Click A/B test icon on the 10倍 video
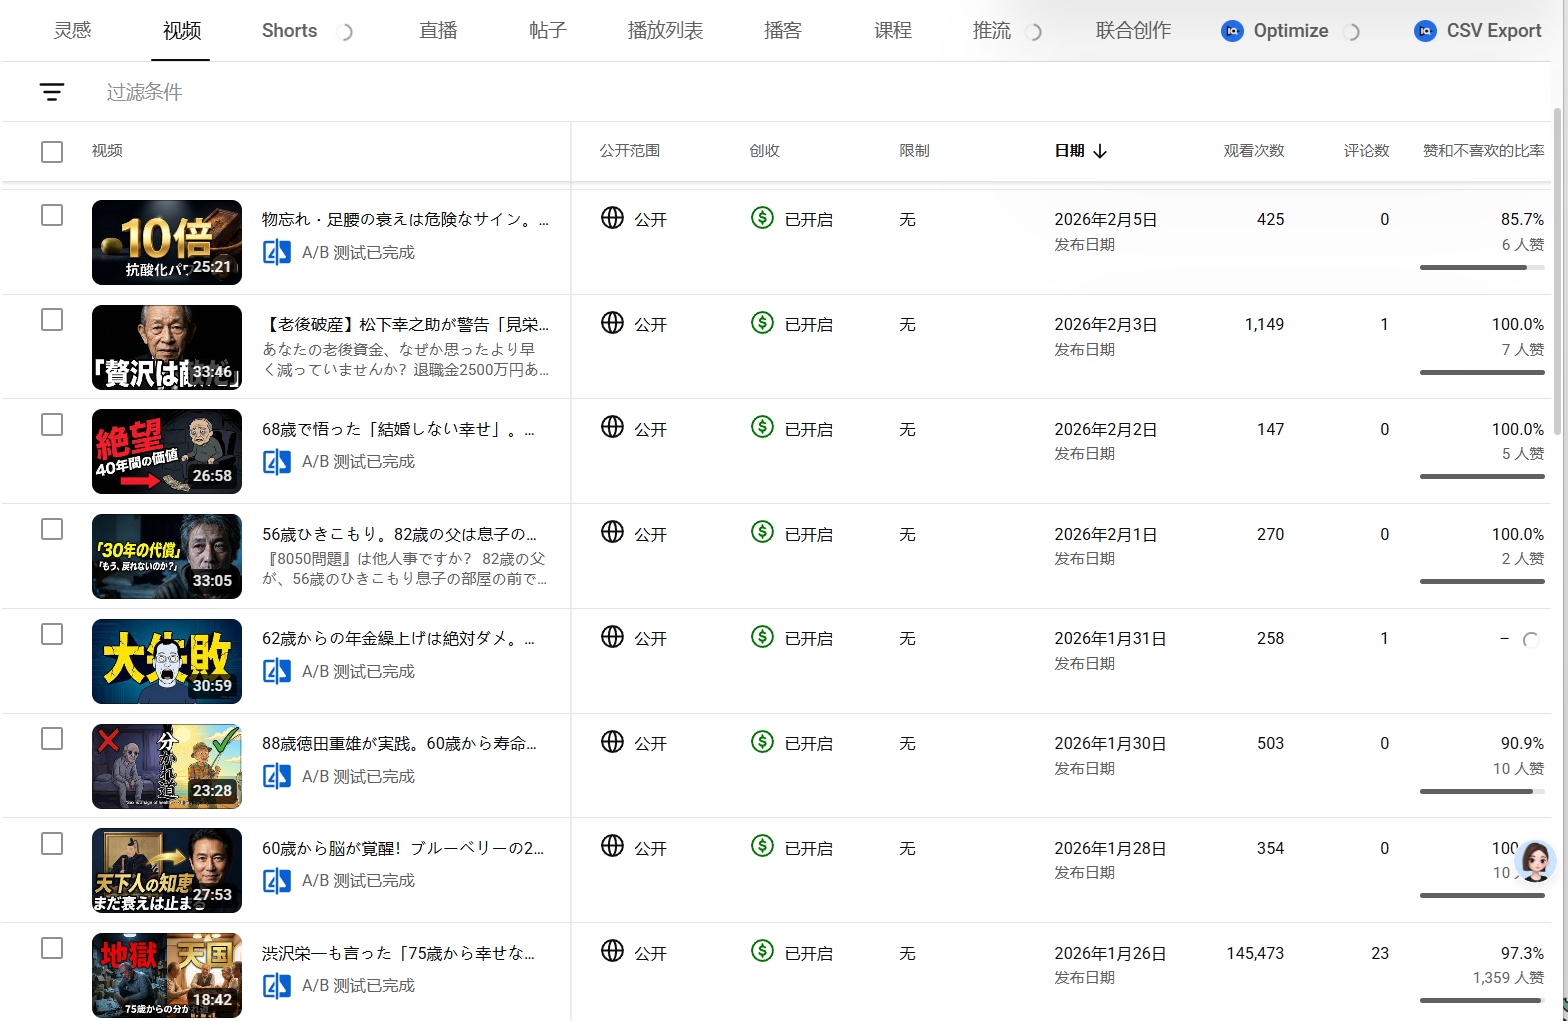Screen dimensions: 1568x1021 276,253
